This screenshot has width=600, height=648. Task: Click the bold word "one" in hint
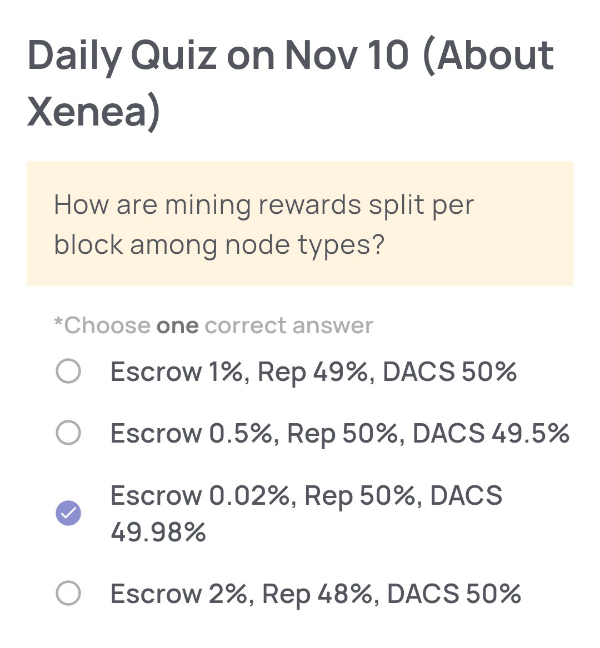coord(177,326)
